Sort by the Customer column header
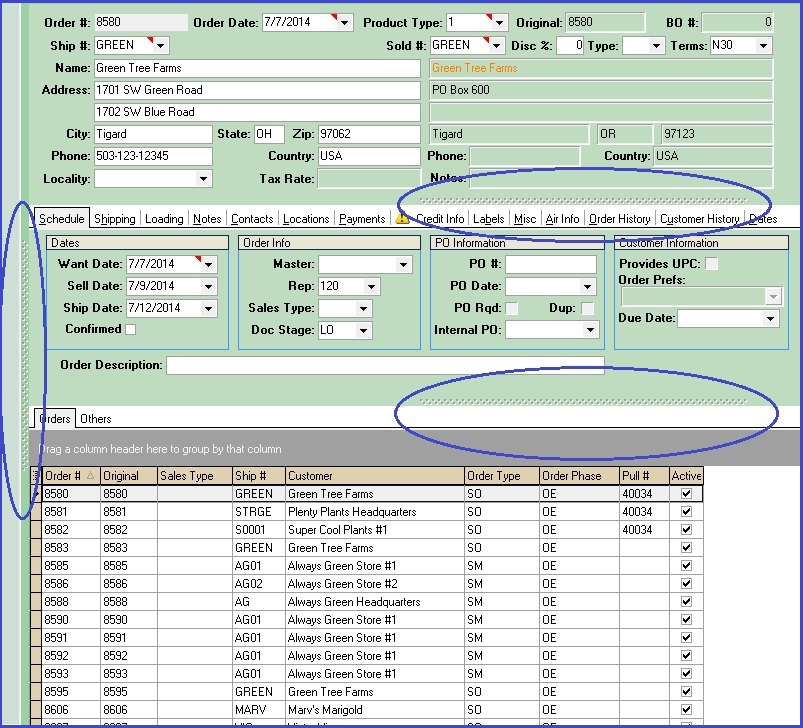This screenshot has height=728, width=803. pos(375,476)
